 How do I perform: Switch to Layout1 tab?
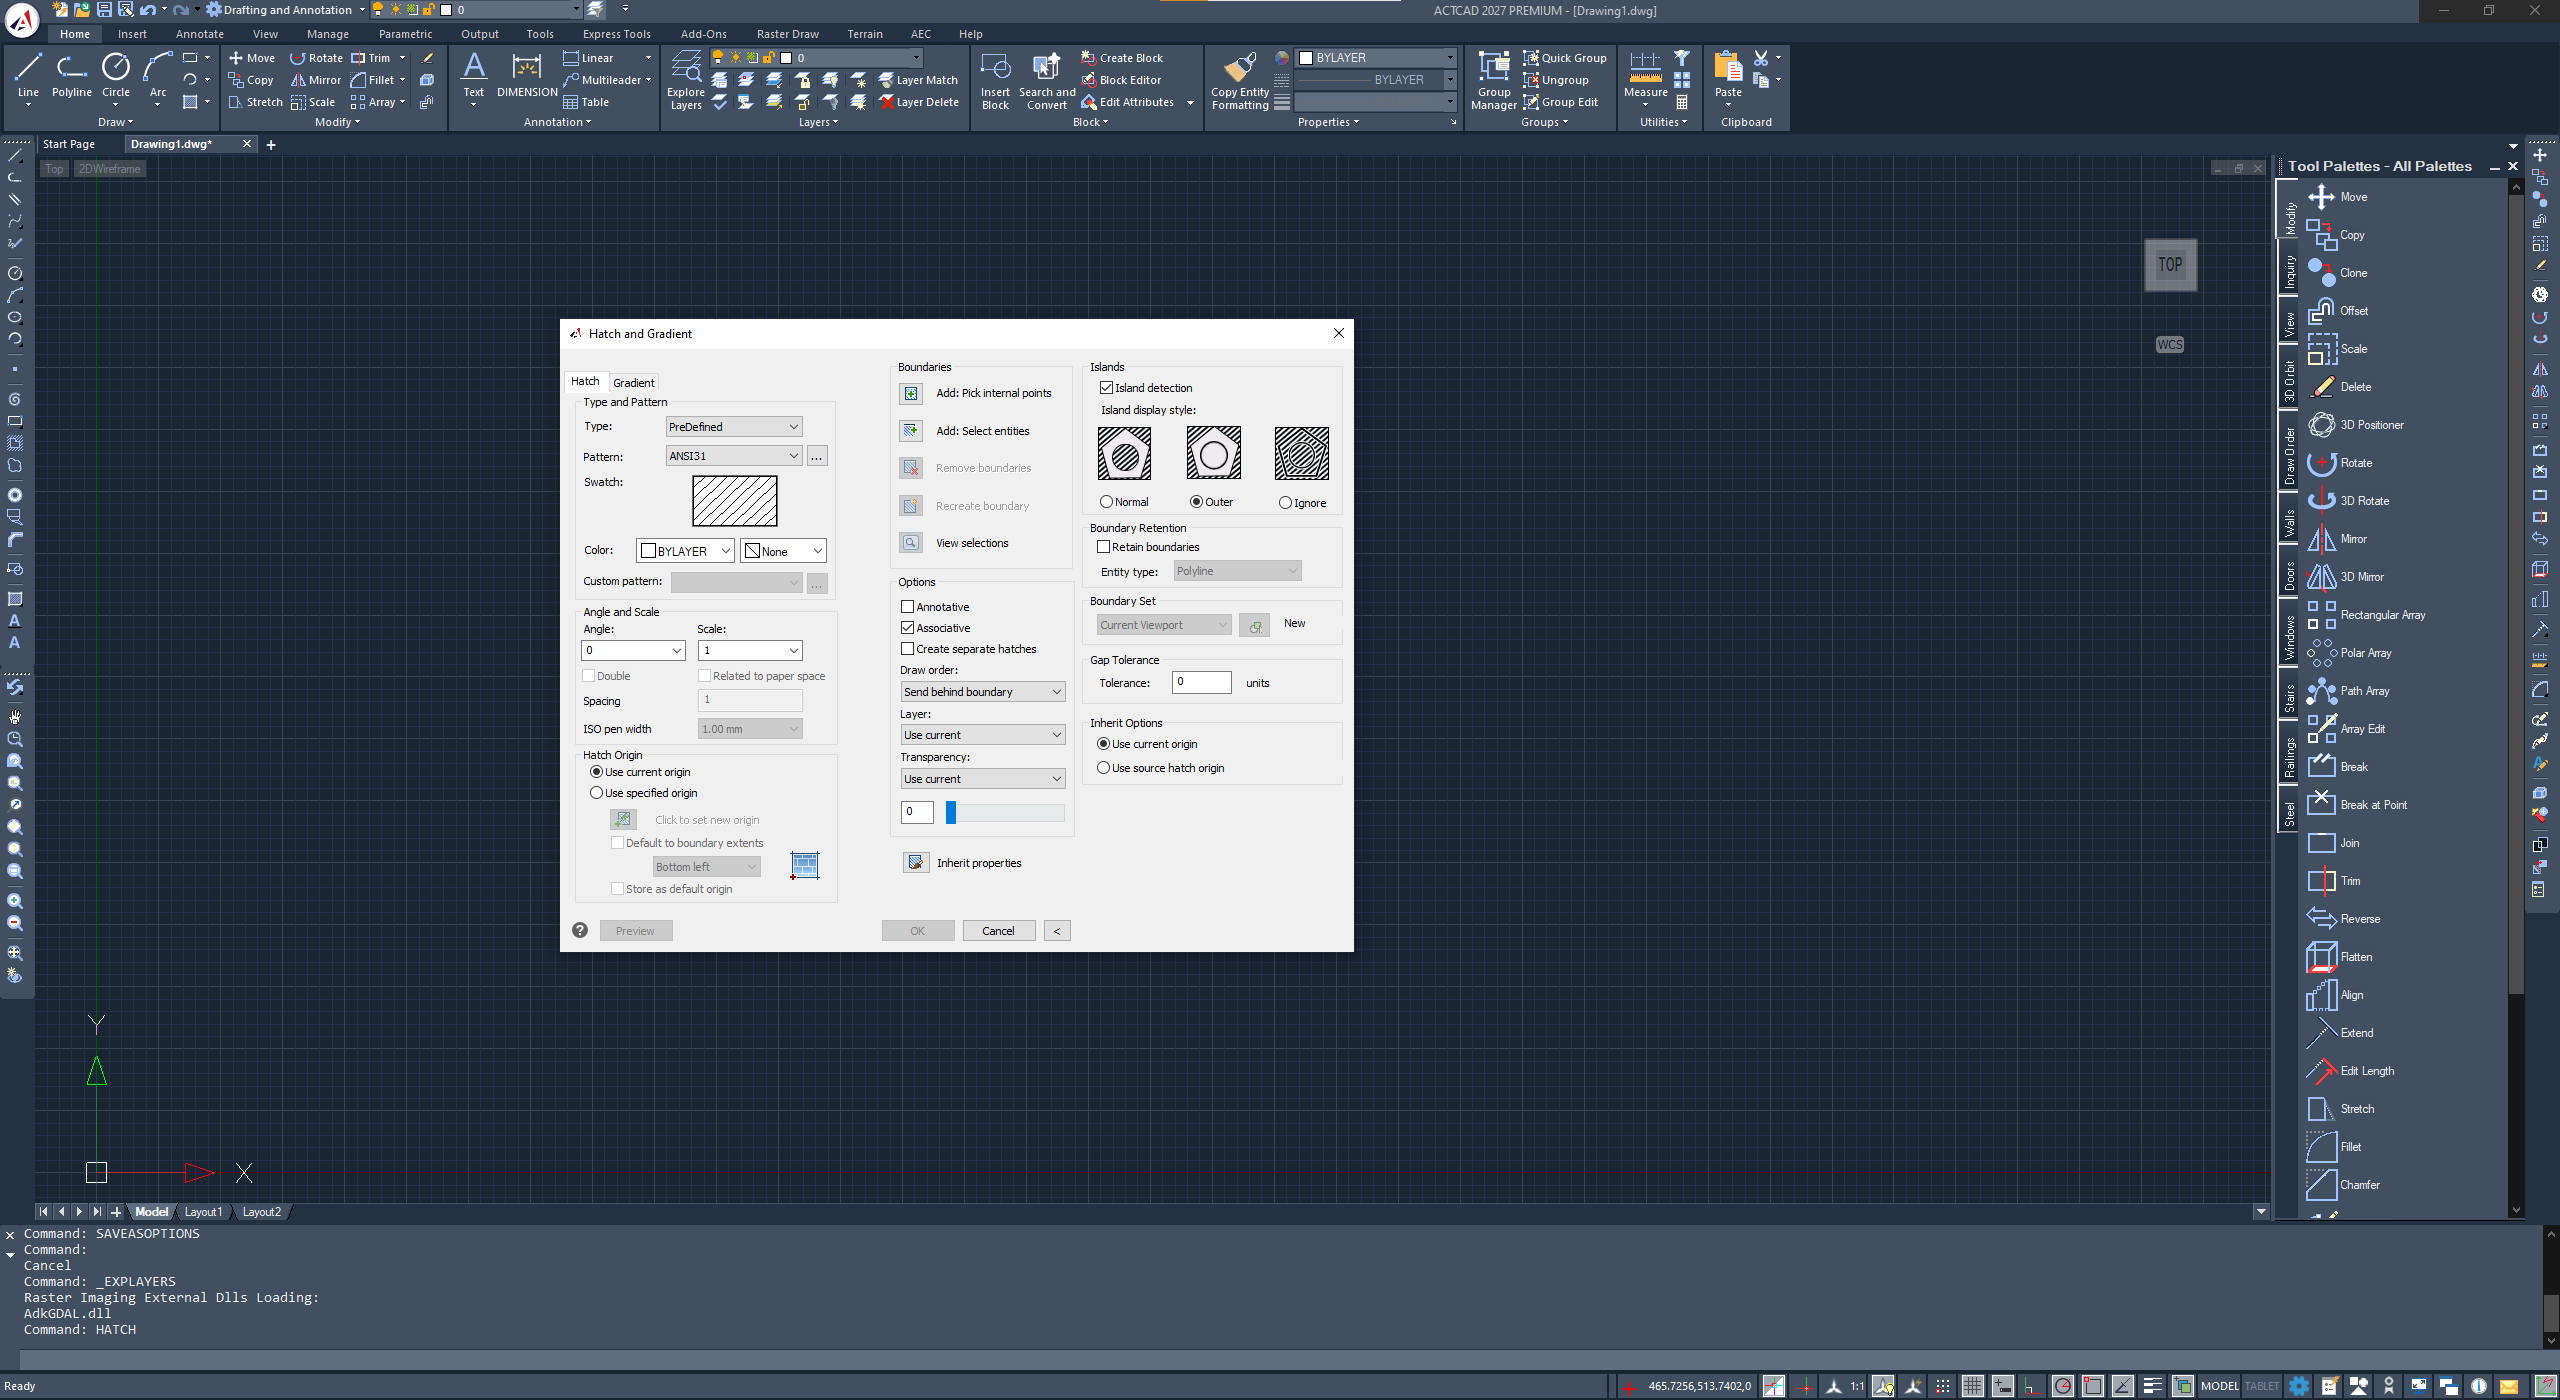(204, 1212)
